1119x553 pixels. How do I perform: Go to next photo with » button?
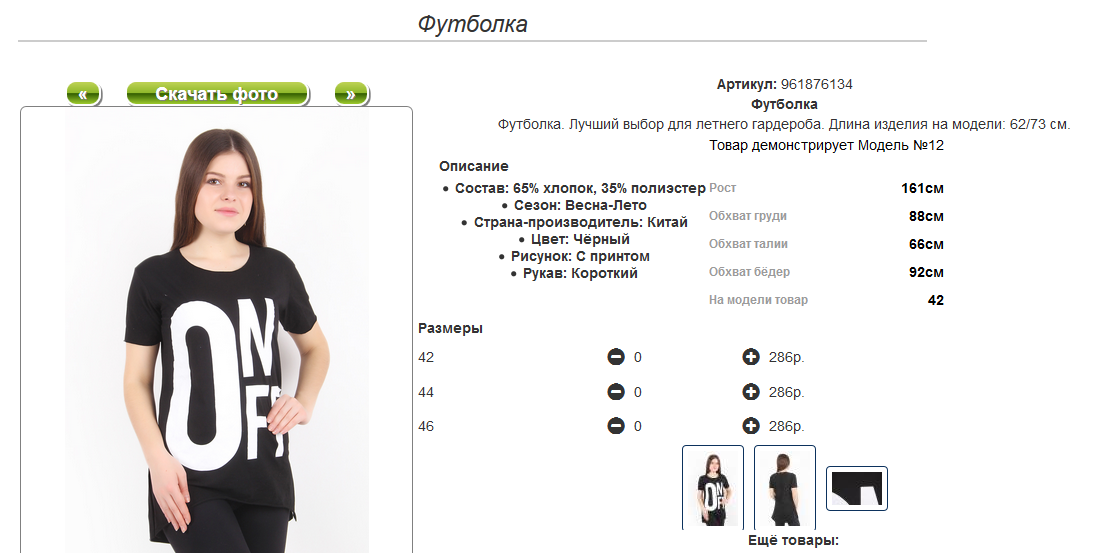tap(350, 94)
